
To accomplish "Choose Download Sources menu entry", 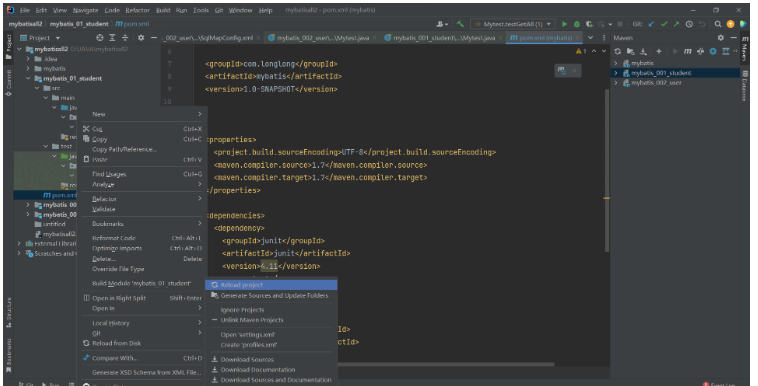I will click(x=247, y=359).
